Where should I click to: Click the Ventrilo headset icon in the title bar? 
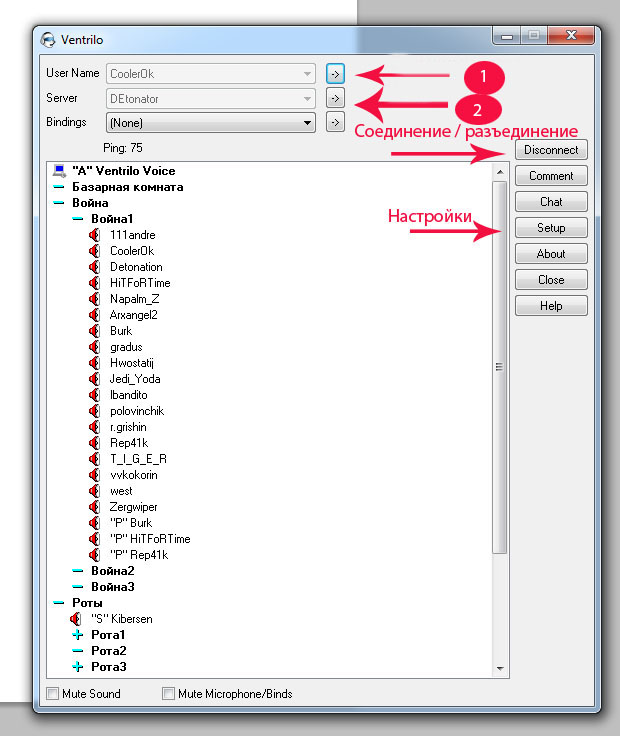tap(48, 40)
